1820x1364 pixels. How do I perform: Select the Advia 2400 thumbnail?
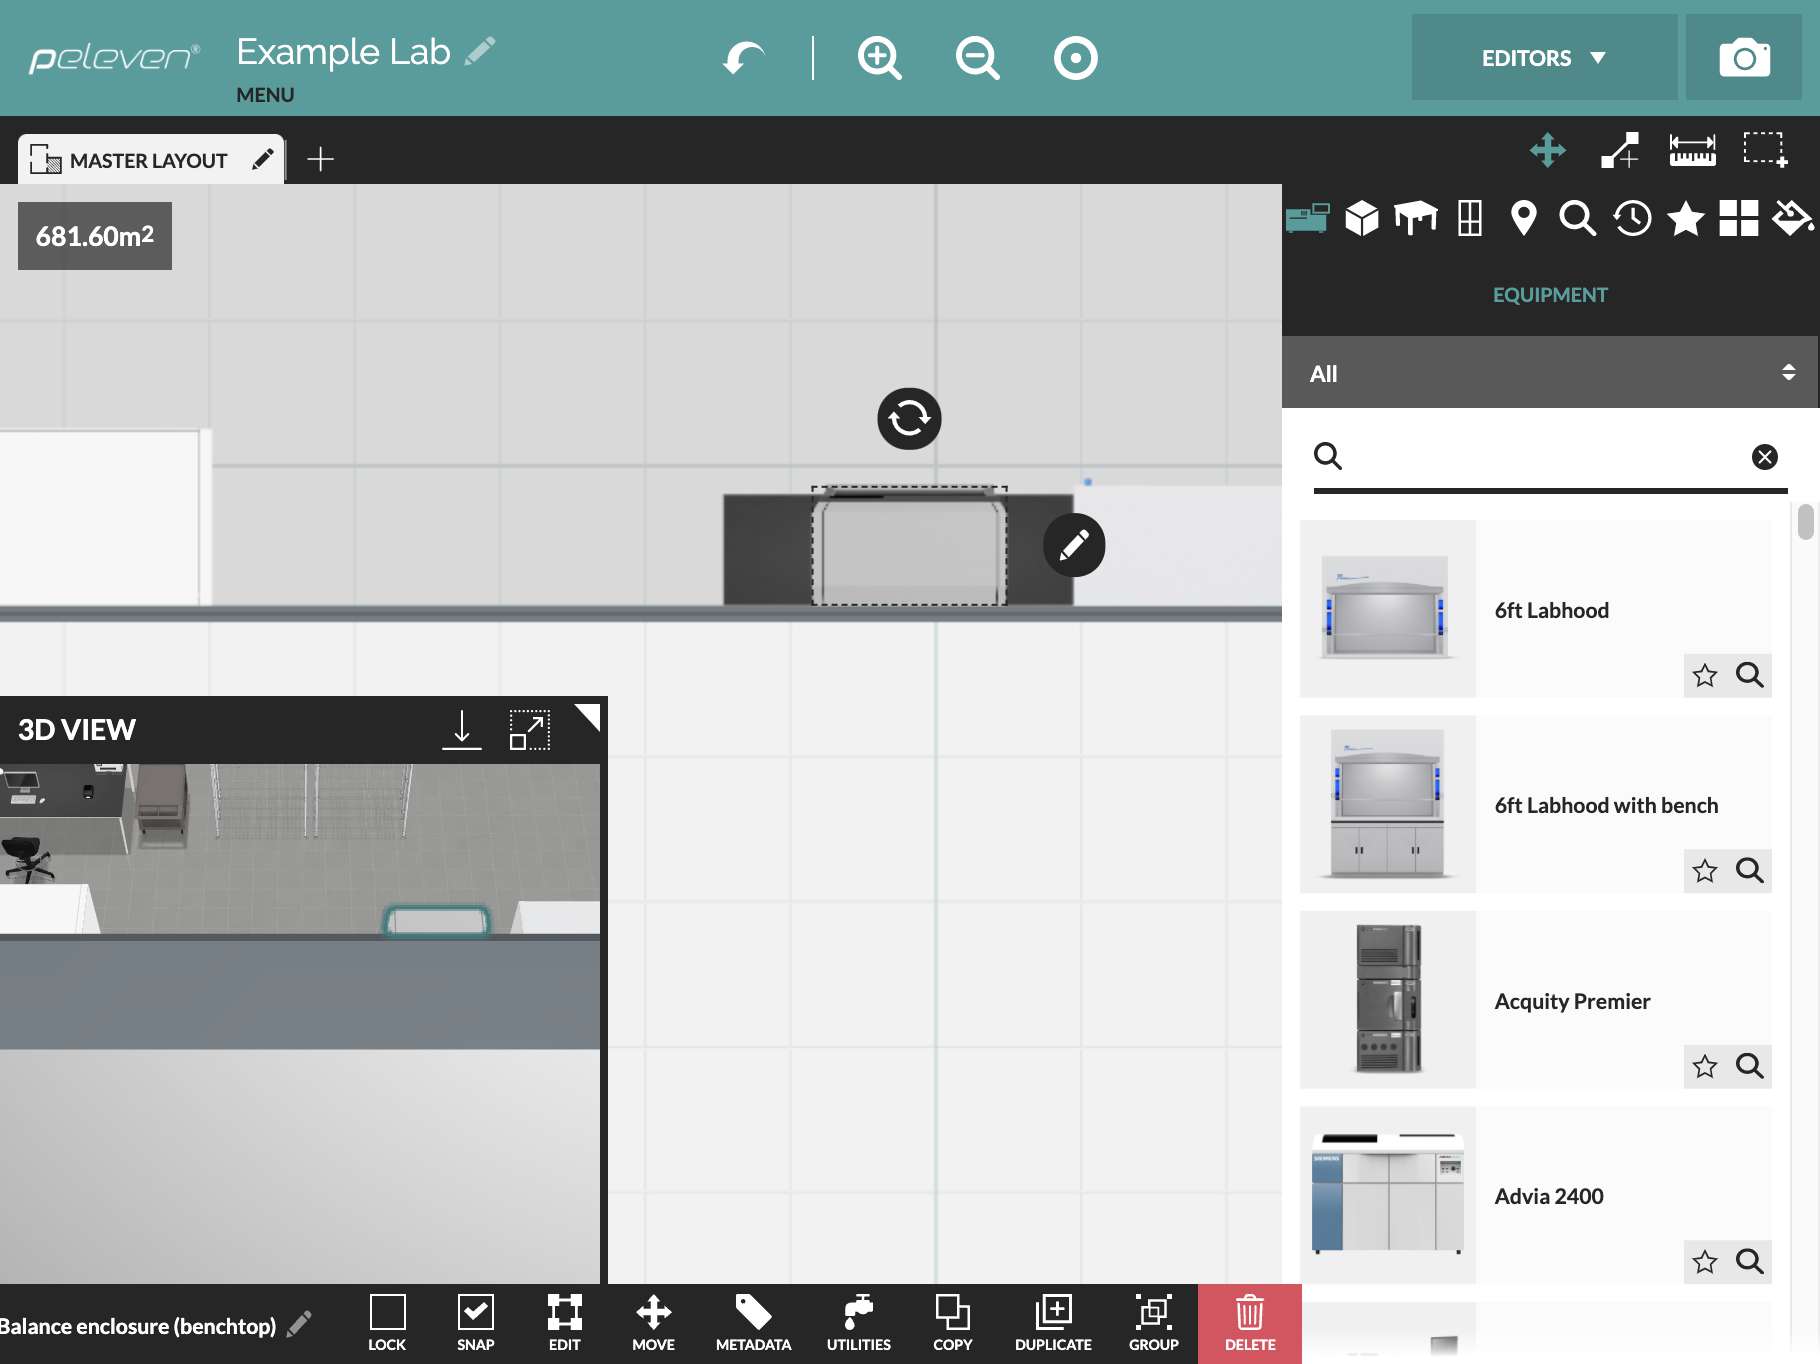[x=1387, y=1195]
